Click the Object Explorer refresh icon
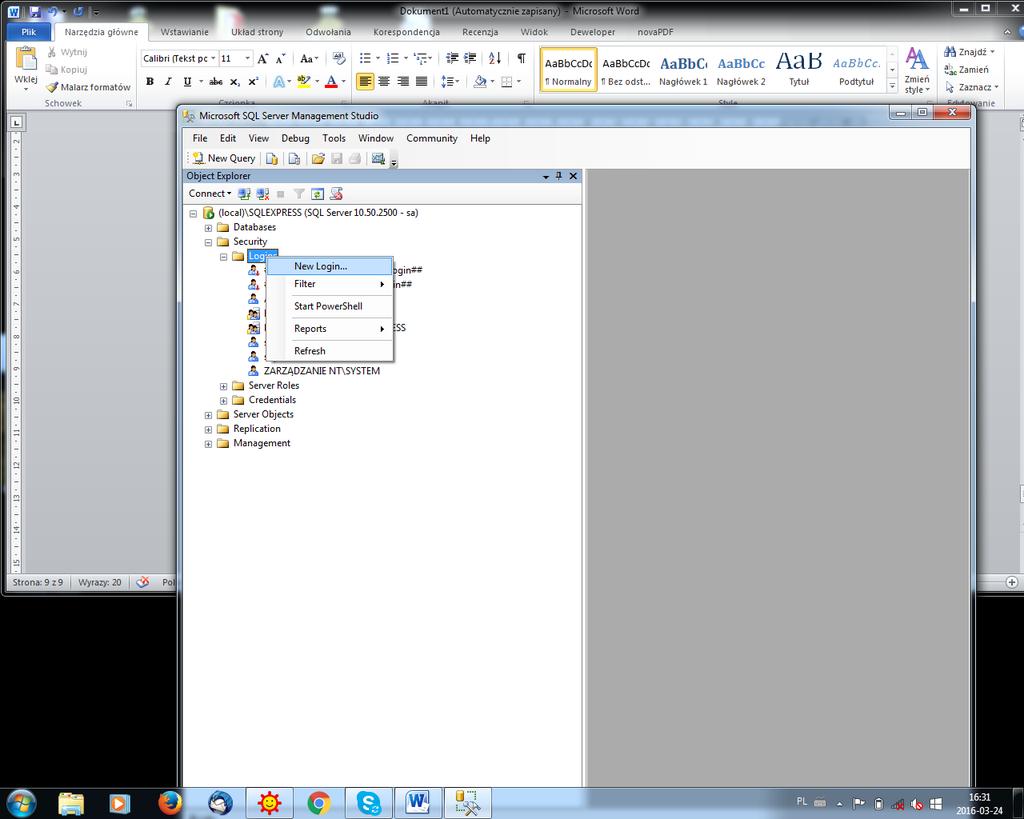 [317, 194]
